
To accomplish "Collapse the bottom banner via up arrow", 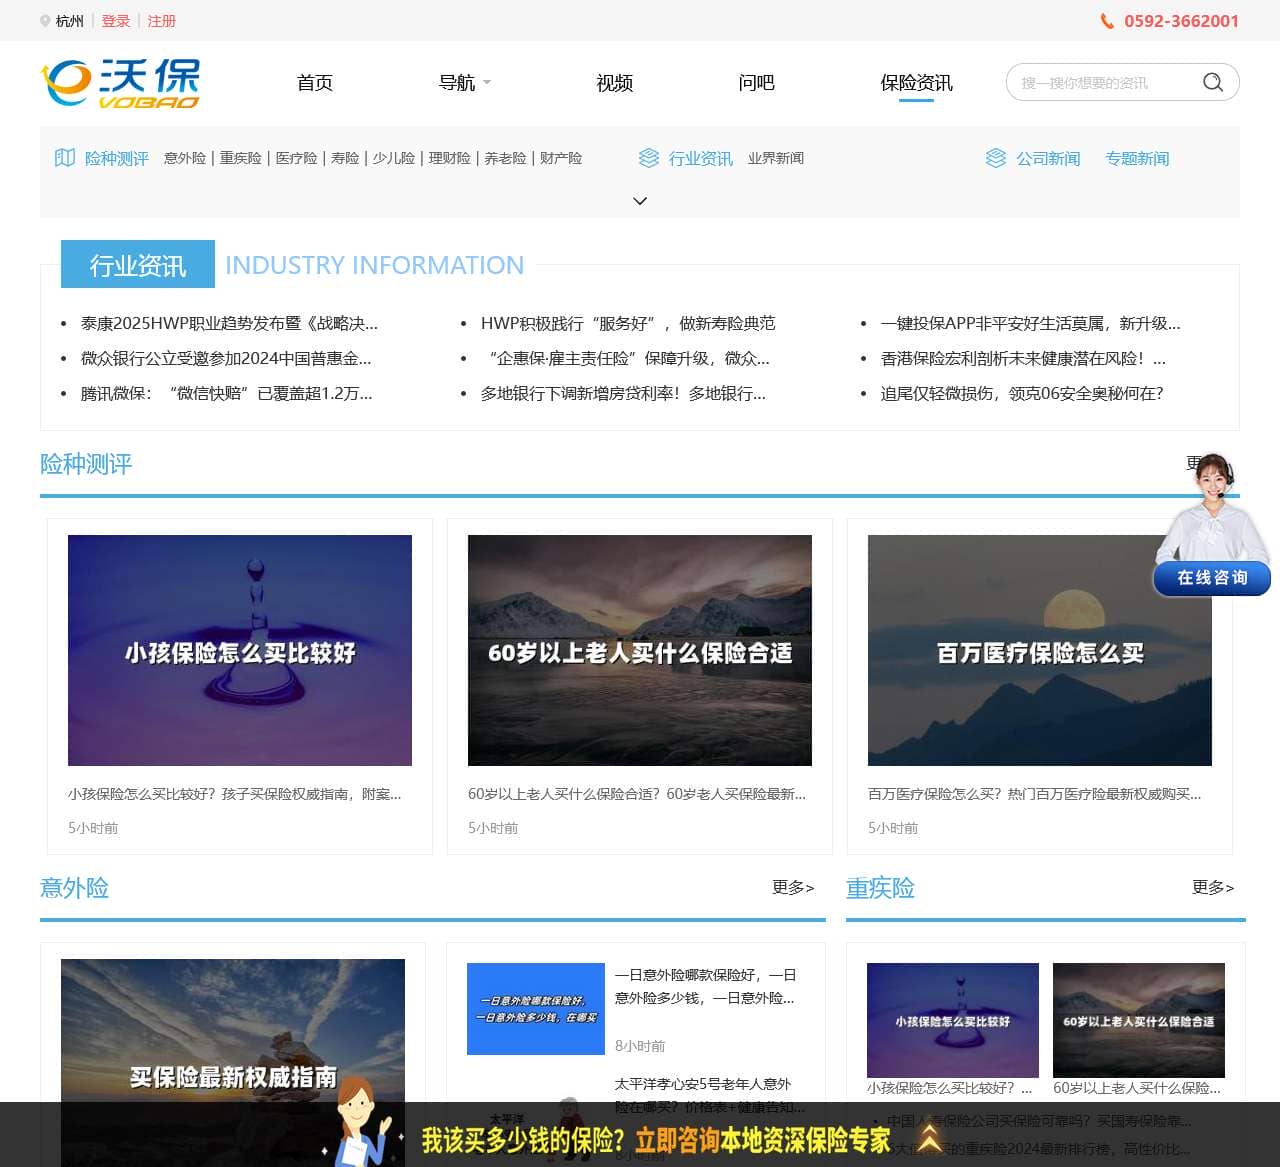I will coord(929,1139).
